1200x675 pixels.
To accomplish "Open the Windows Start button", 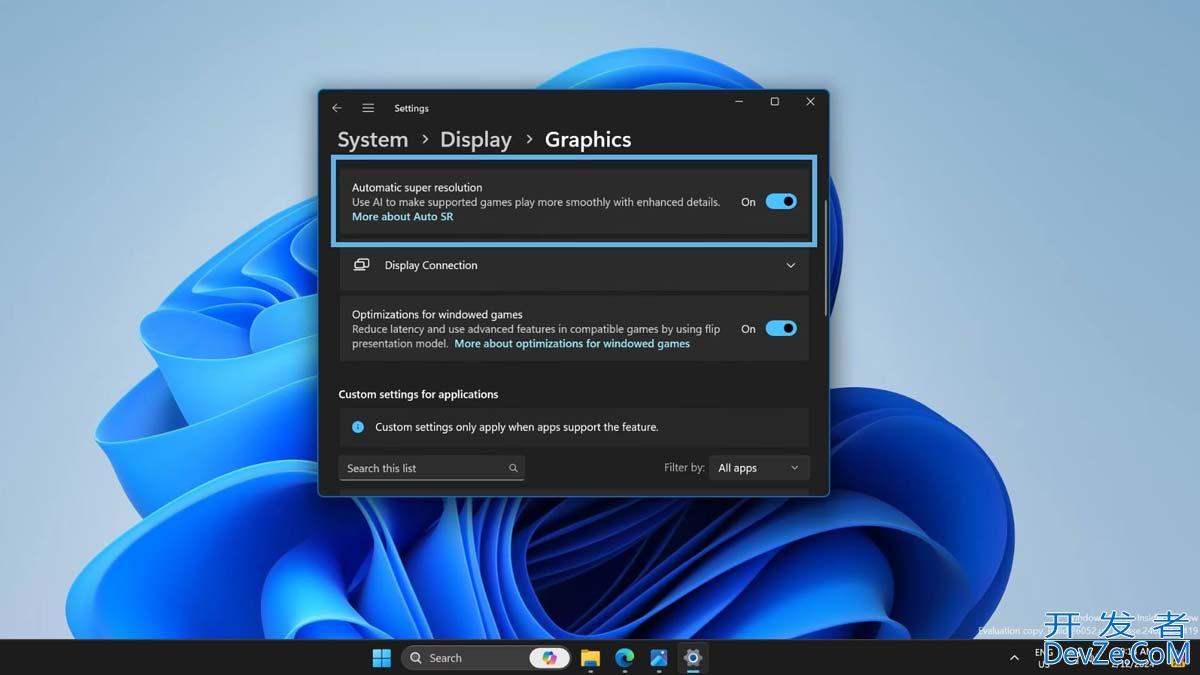I will (382, 657).
